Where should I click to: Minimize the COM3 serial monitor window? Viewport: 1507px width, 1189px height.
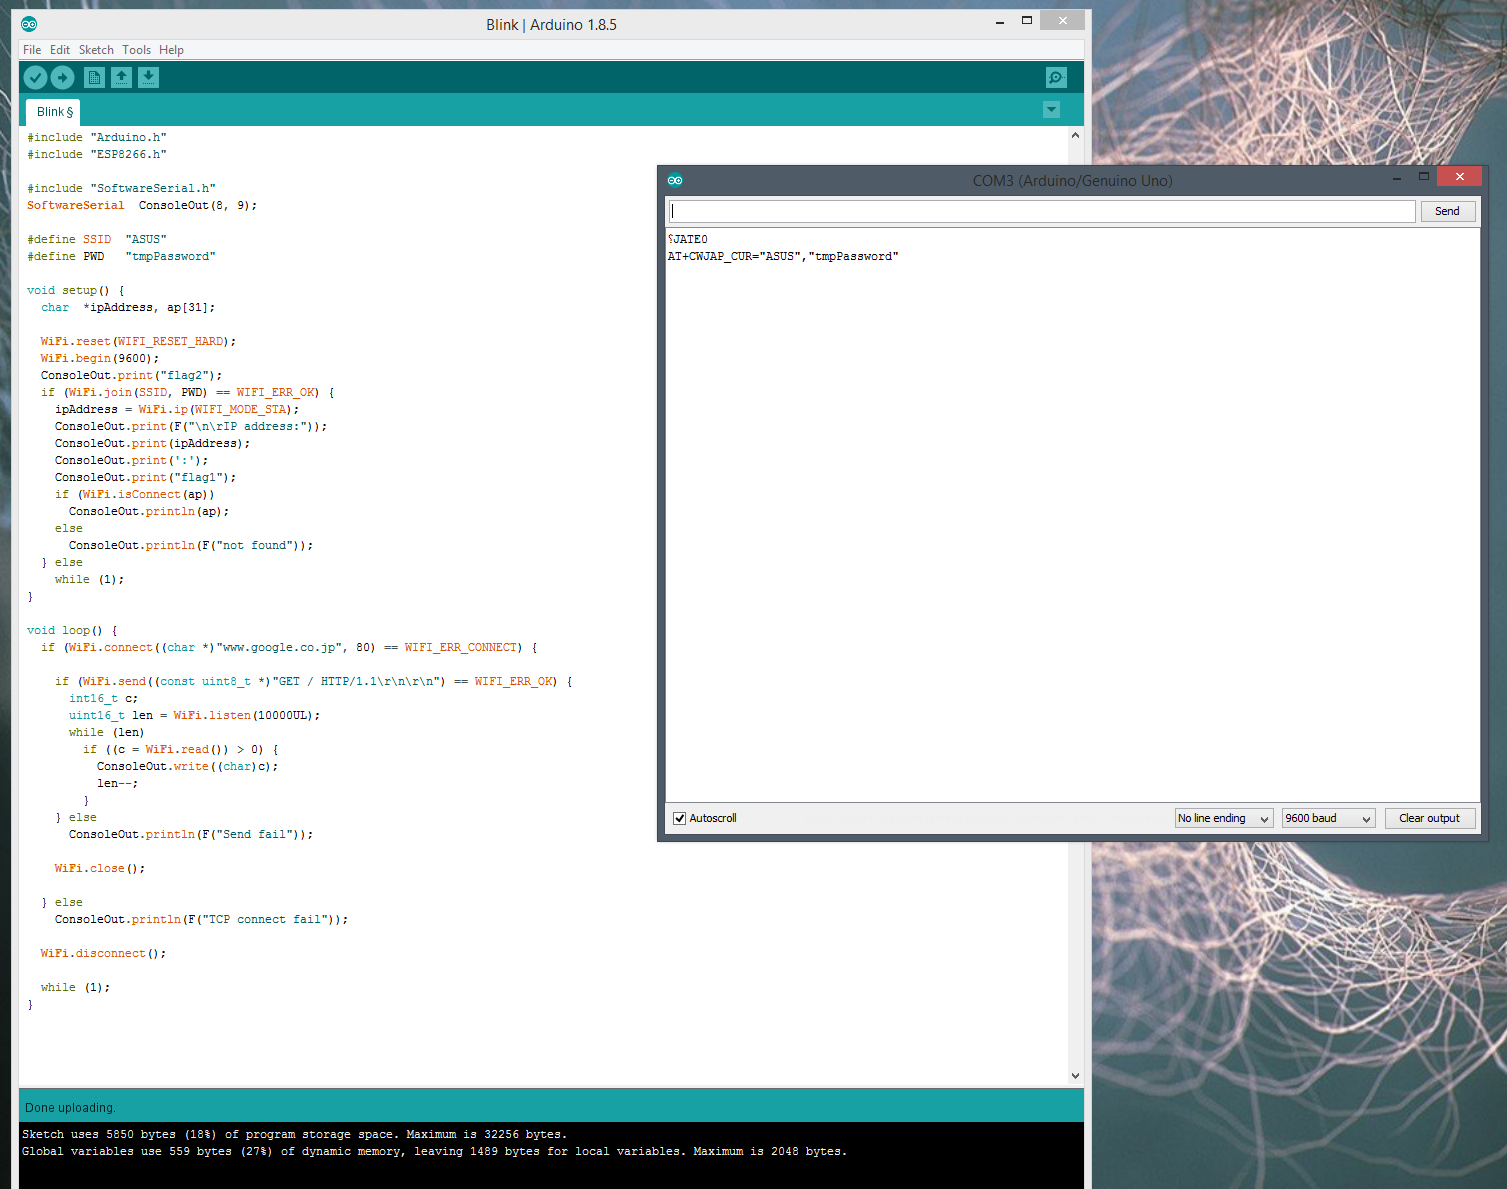1397,178
